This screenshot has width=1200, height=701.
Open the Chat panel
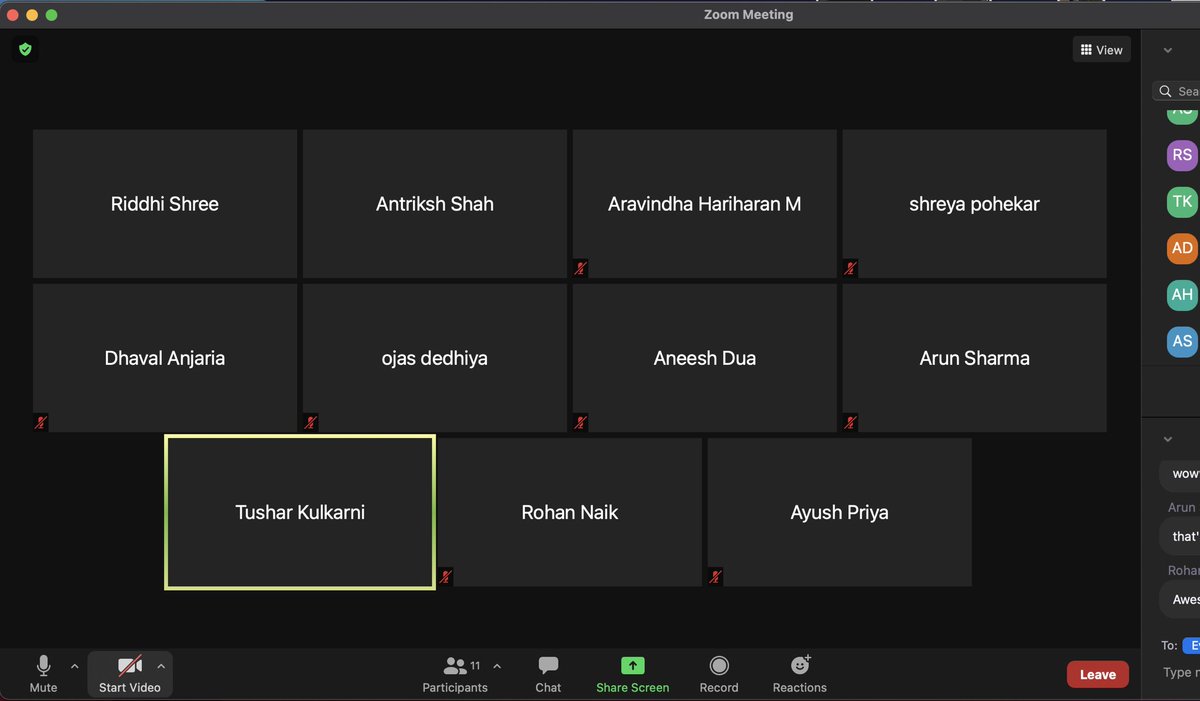click(548, 673)
